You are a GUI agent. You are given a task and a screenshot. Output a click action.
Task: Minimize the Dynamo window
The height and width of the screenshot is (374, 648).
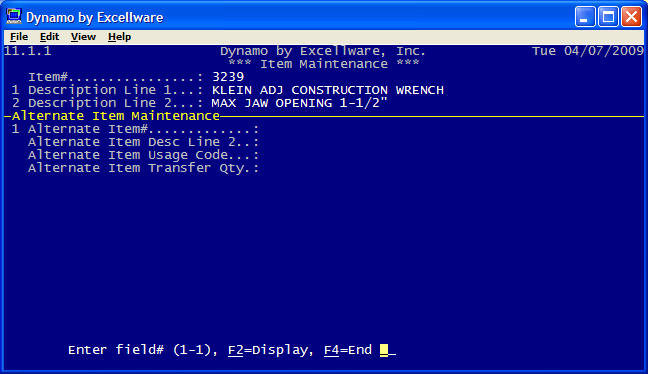(x=585, y=17)
